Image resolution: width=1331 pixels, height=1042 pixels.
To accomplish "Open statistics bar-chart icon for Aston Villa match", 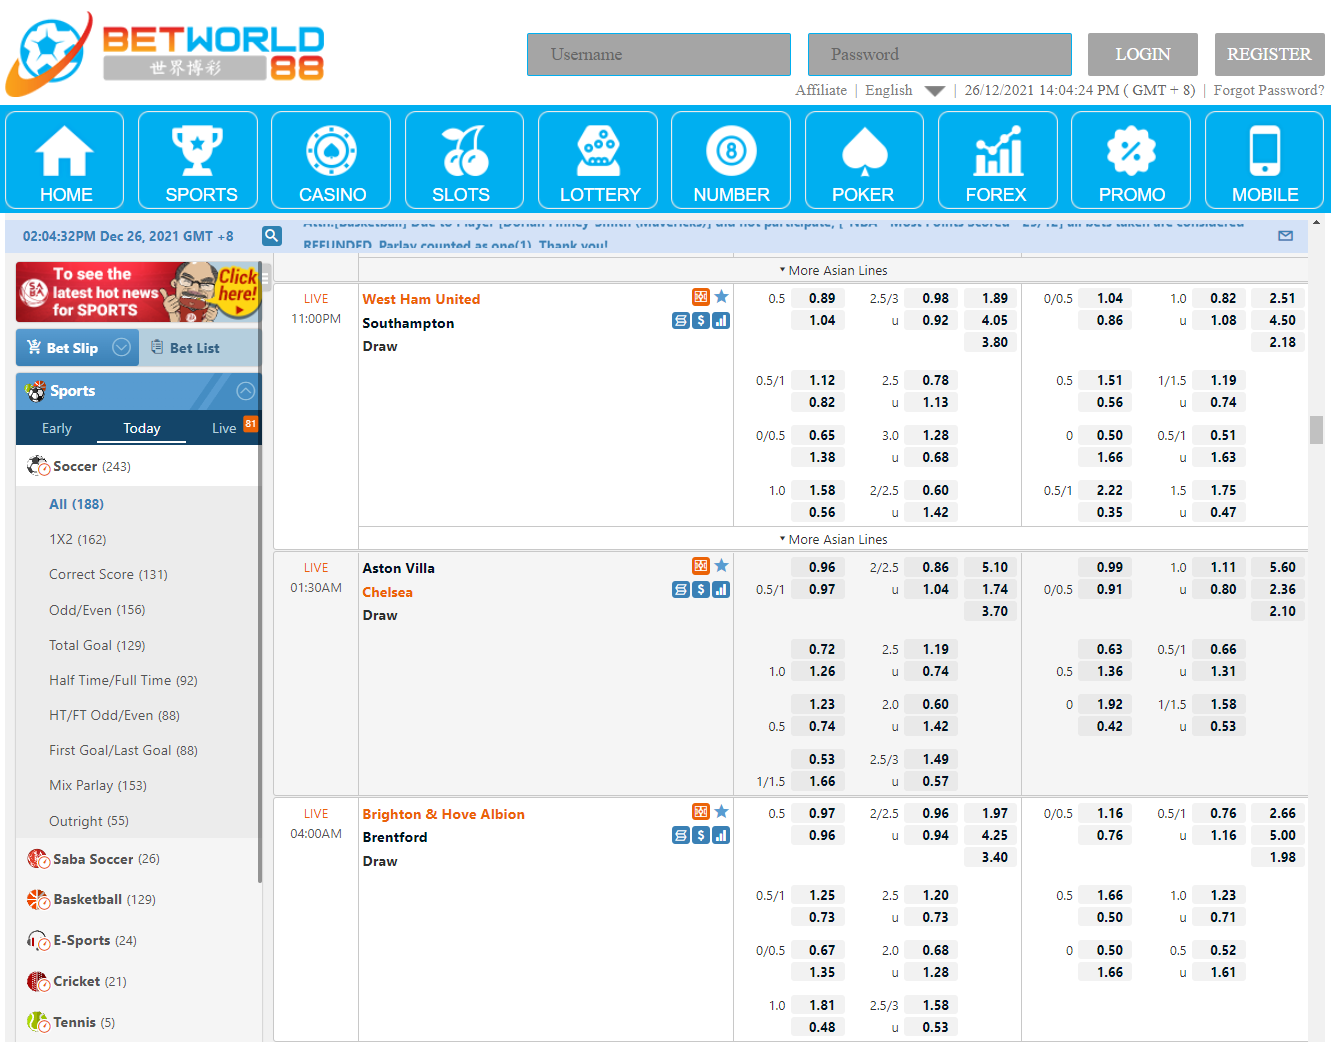I will [x=721, y=590].
